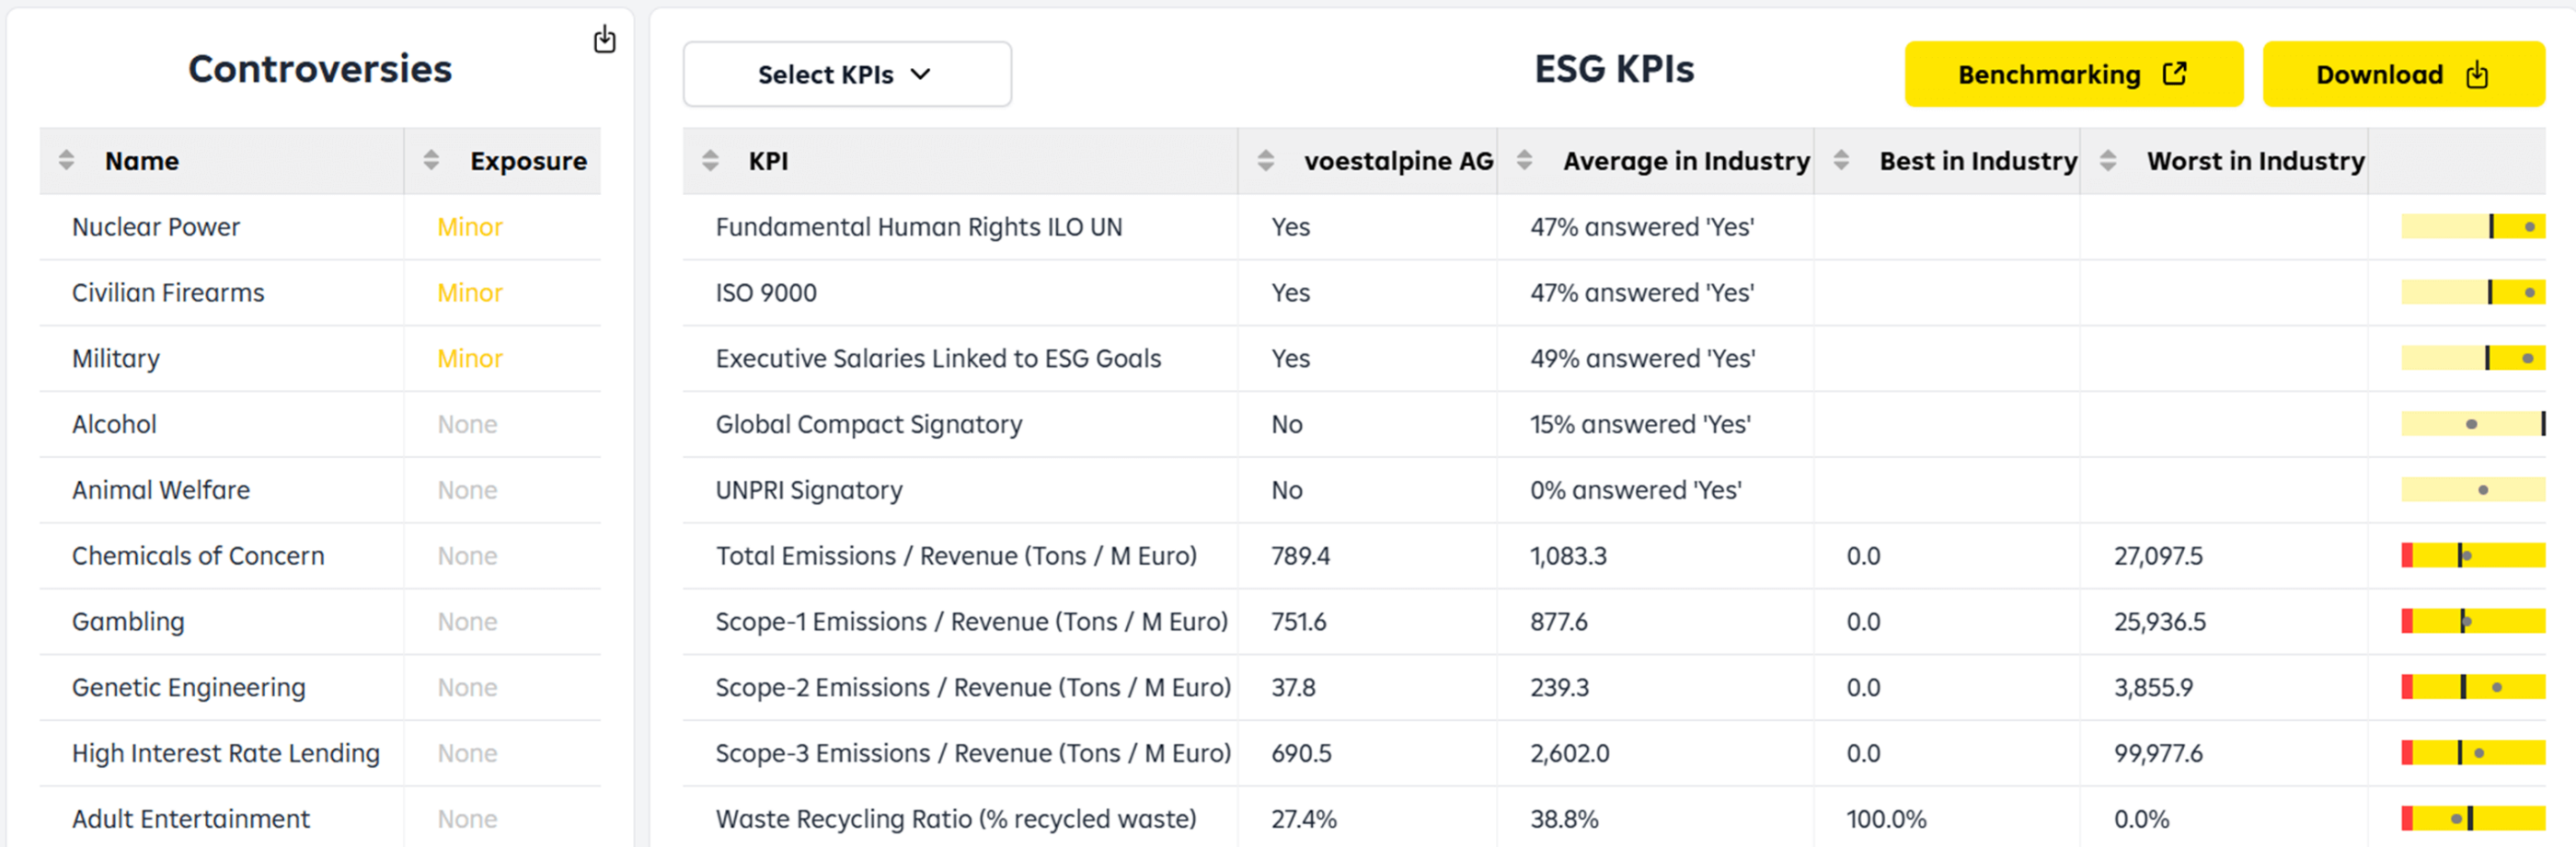Click the download icon inside Download button
The width and height of the screenshot is (2576, 847).
coord(2477,74)
